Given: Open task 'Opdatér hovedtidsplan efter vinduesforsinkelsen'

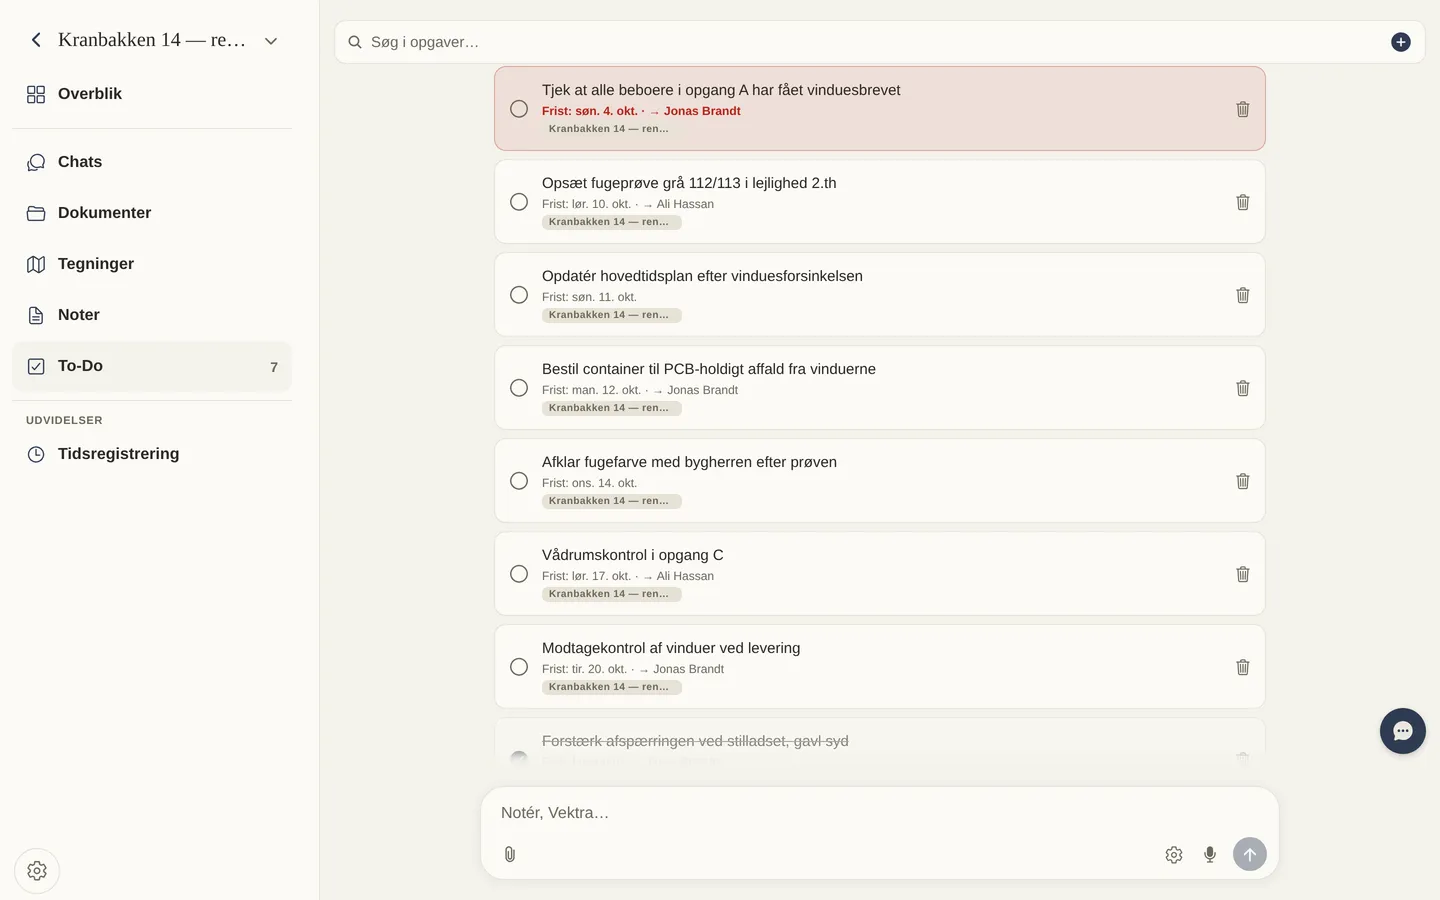Looking at the screenshot, I should [x=702, y=276].
